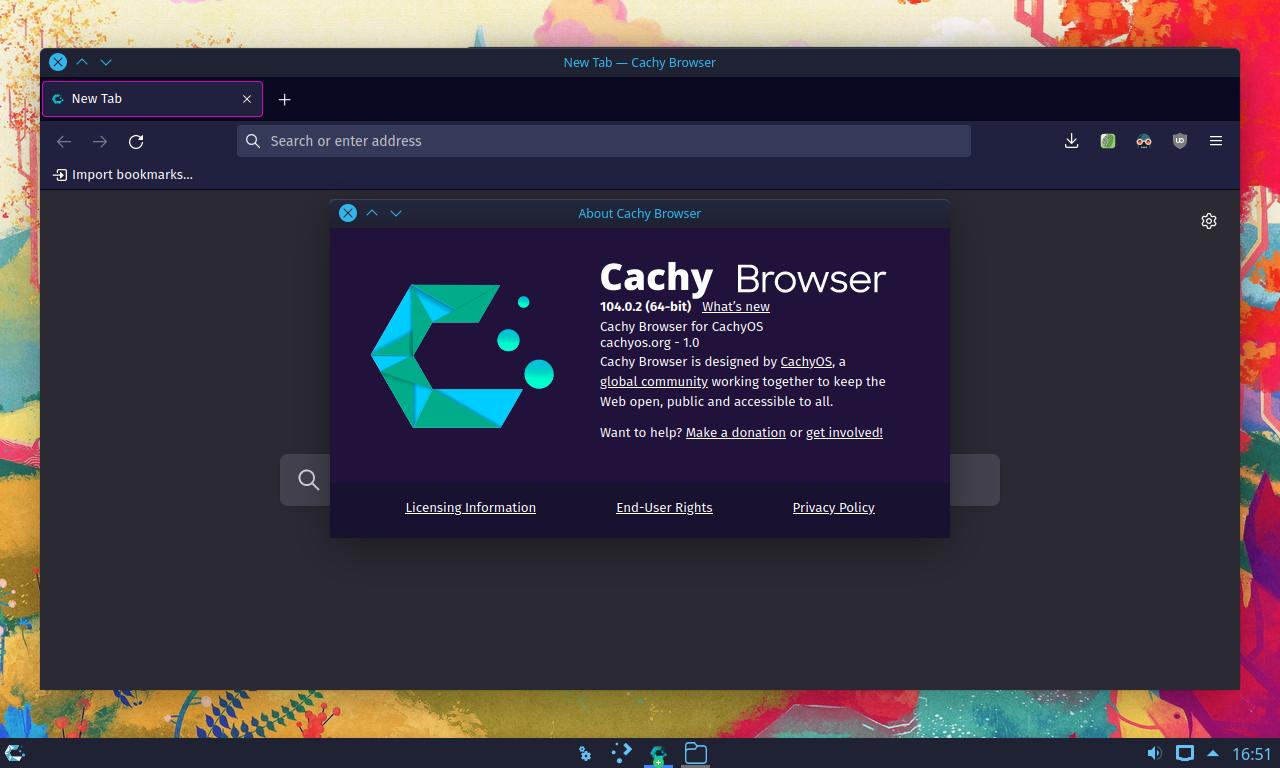
Task: Go forward one page
Action: point(100,141)
